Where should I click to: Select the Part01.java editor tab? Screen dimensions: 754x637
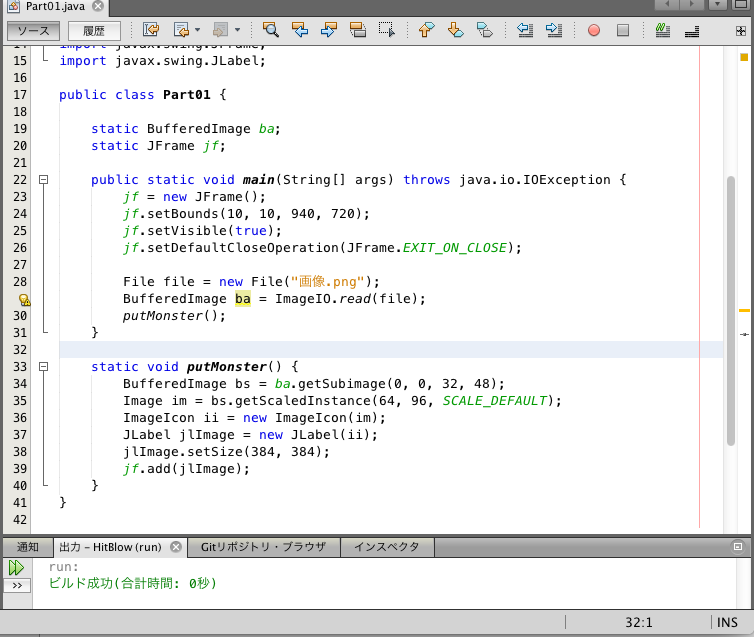coord(55,7)
